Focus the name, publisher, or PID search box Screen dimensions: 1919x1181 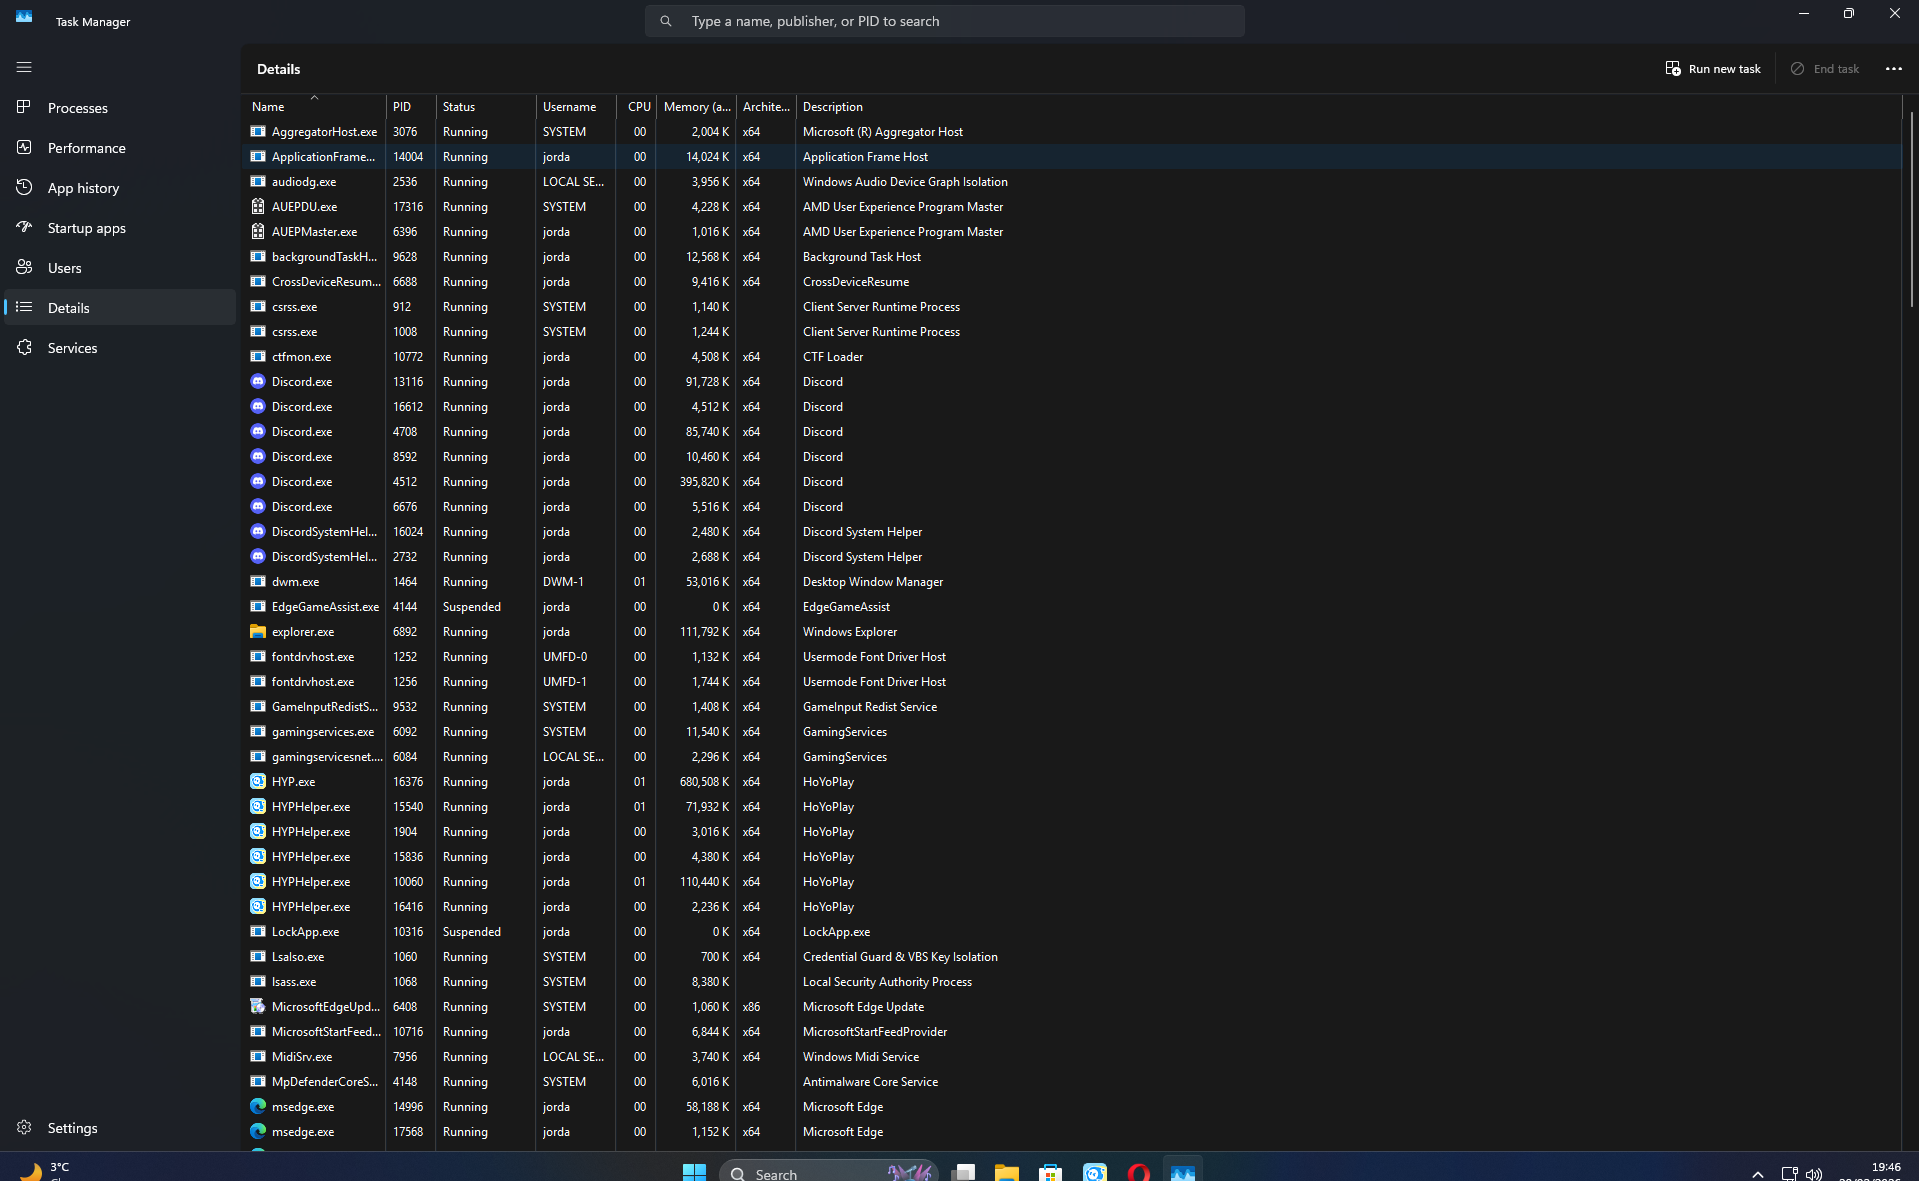[x=945, y=21]
